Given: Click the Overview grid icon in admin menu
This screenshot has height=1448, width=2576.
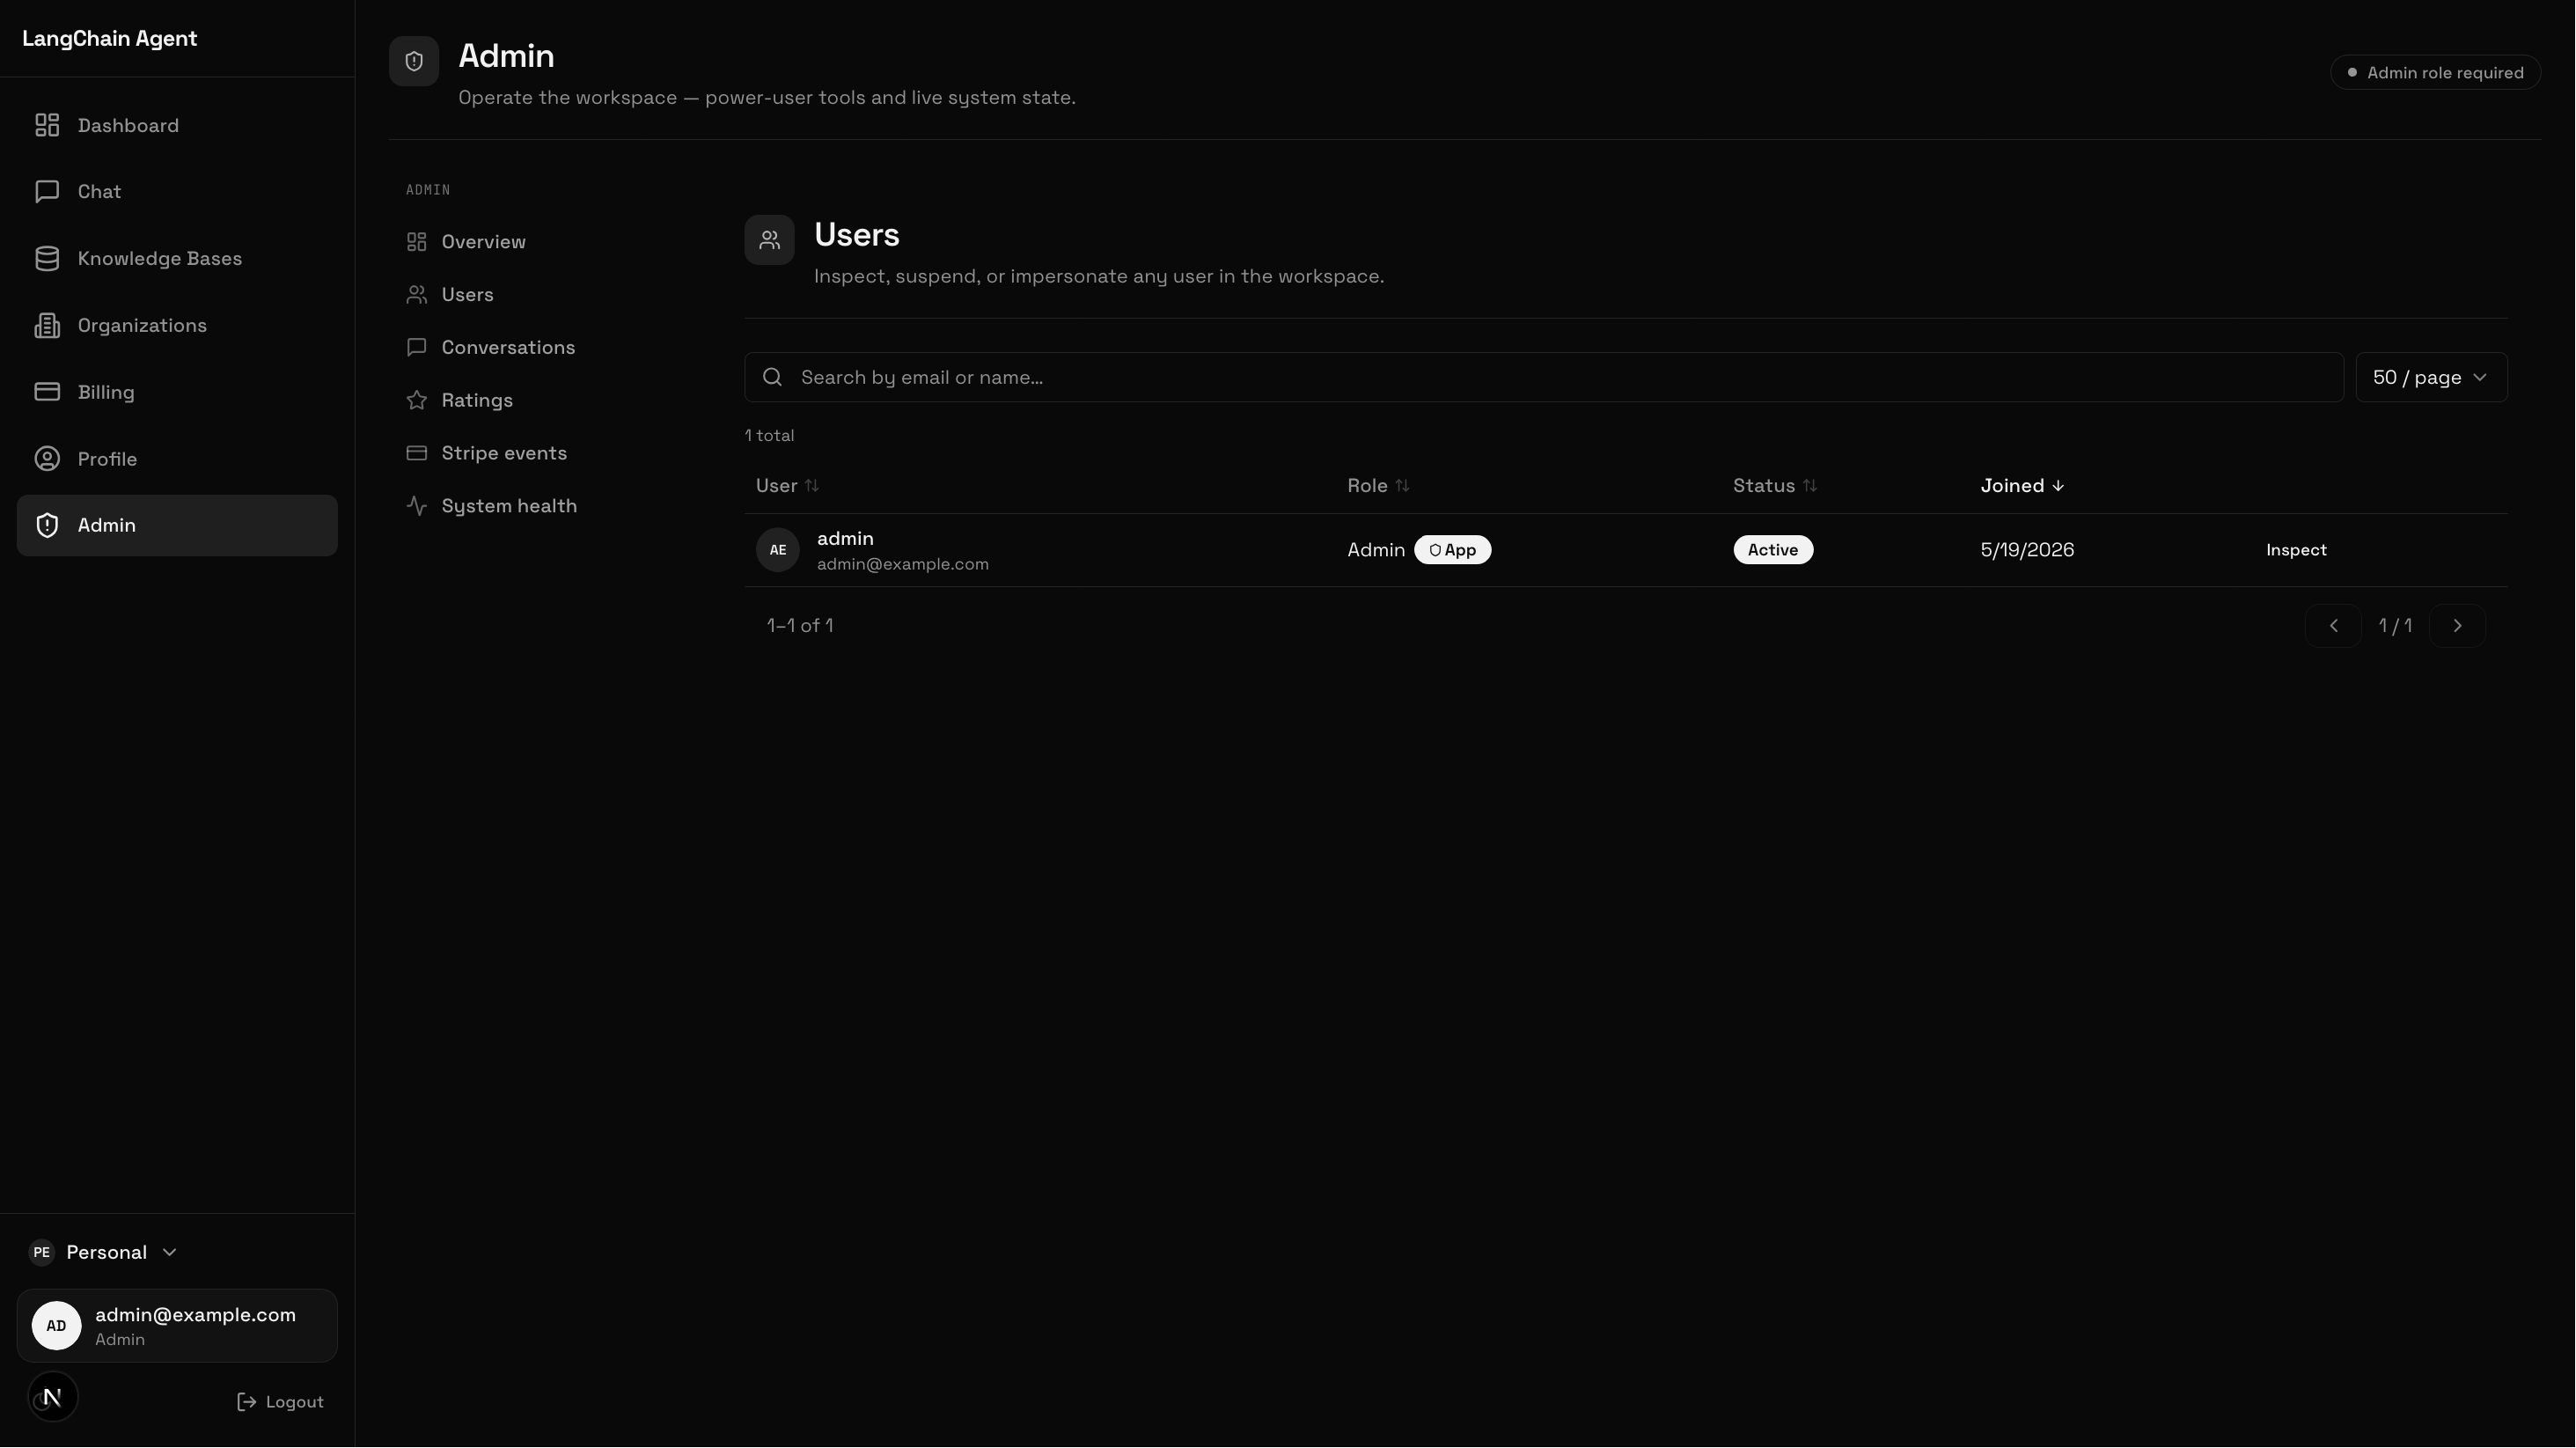Looking at the screenshot, I should 417,242.
